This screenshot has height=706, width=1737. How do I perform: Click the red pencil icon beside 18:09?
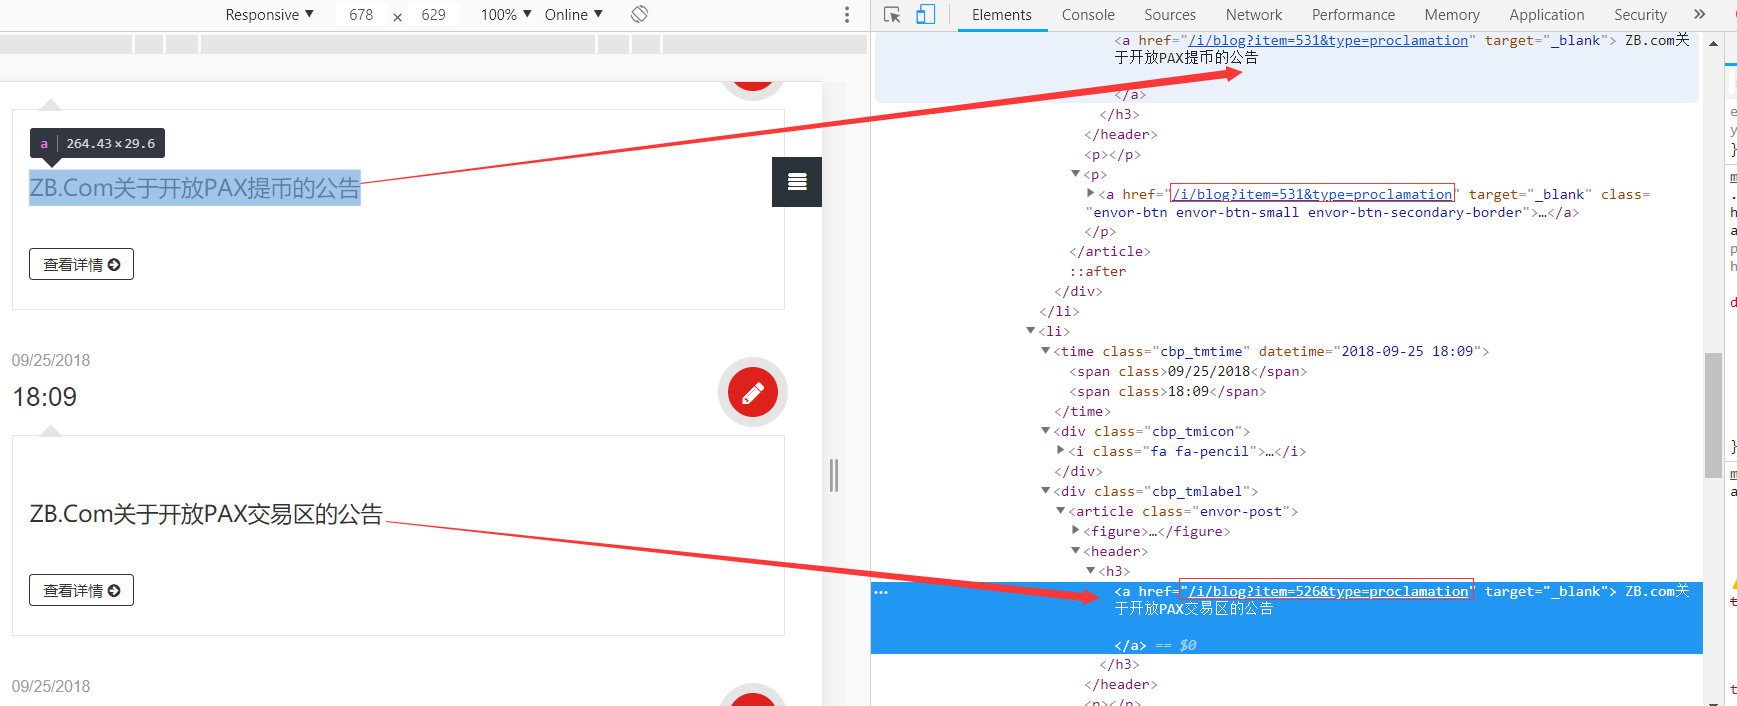pos(753,392)
